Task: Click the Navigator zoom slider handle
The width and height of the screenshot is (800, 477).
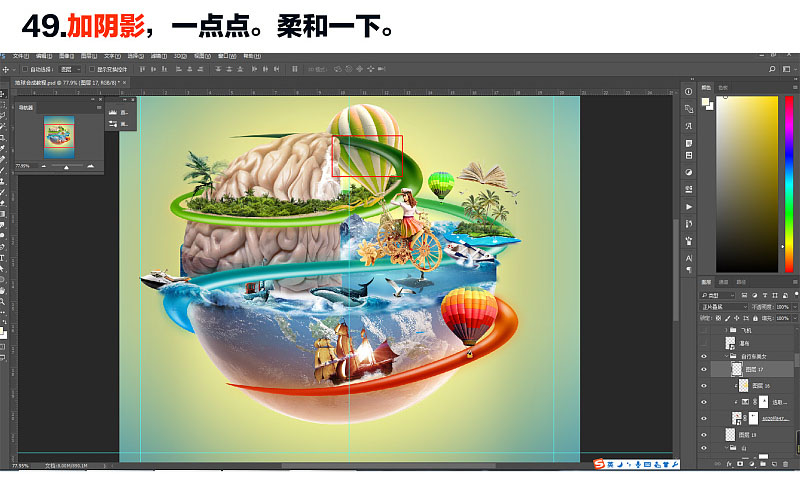Action: click(66, 167)
